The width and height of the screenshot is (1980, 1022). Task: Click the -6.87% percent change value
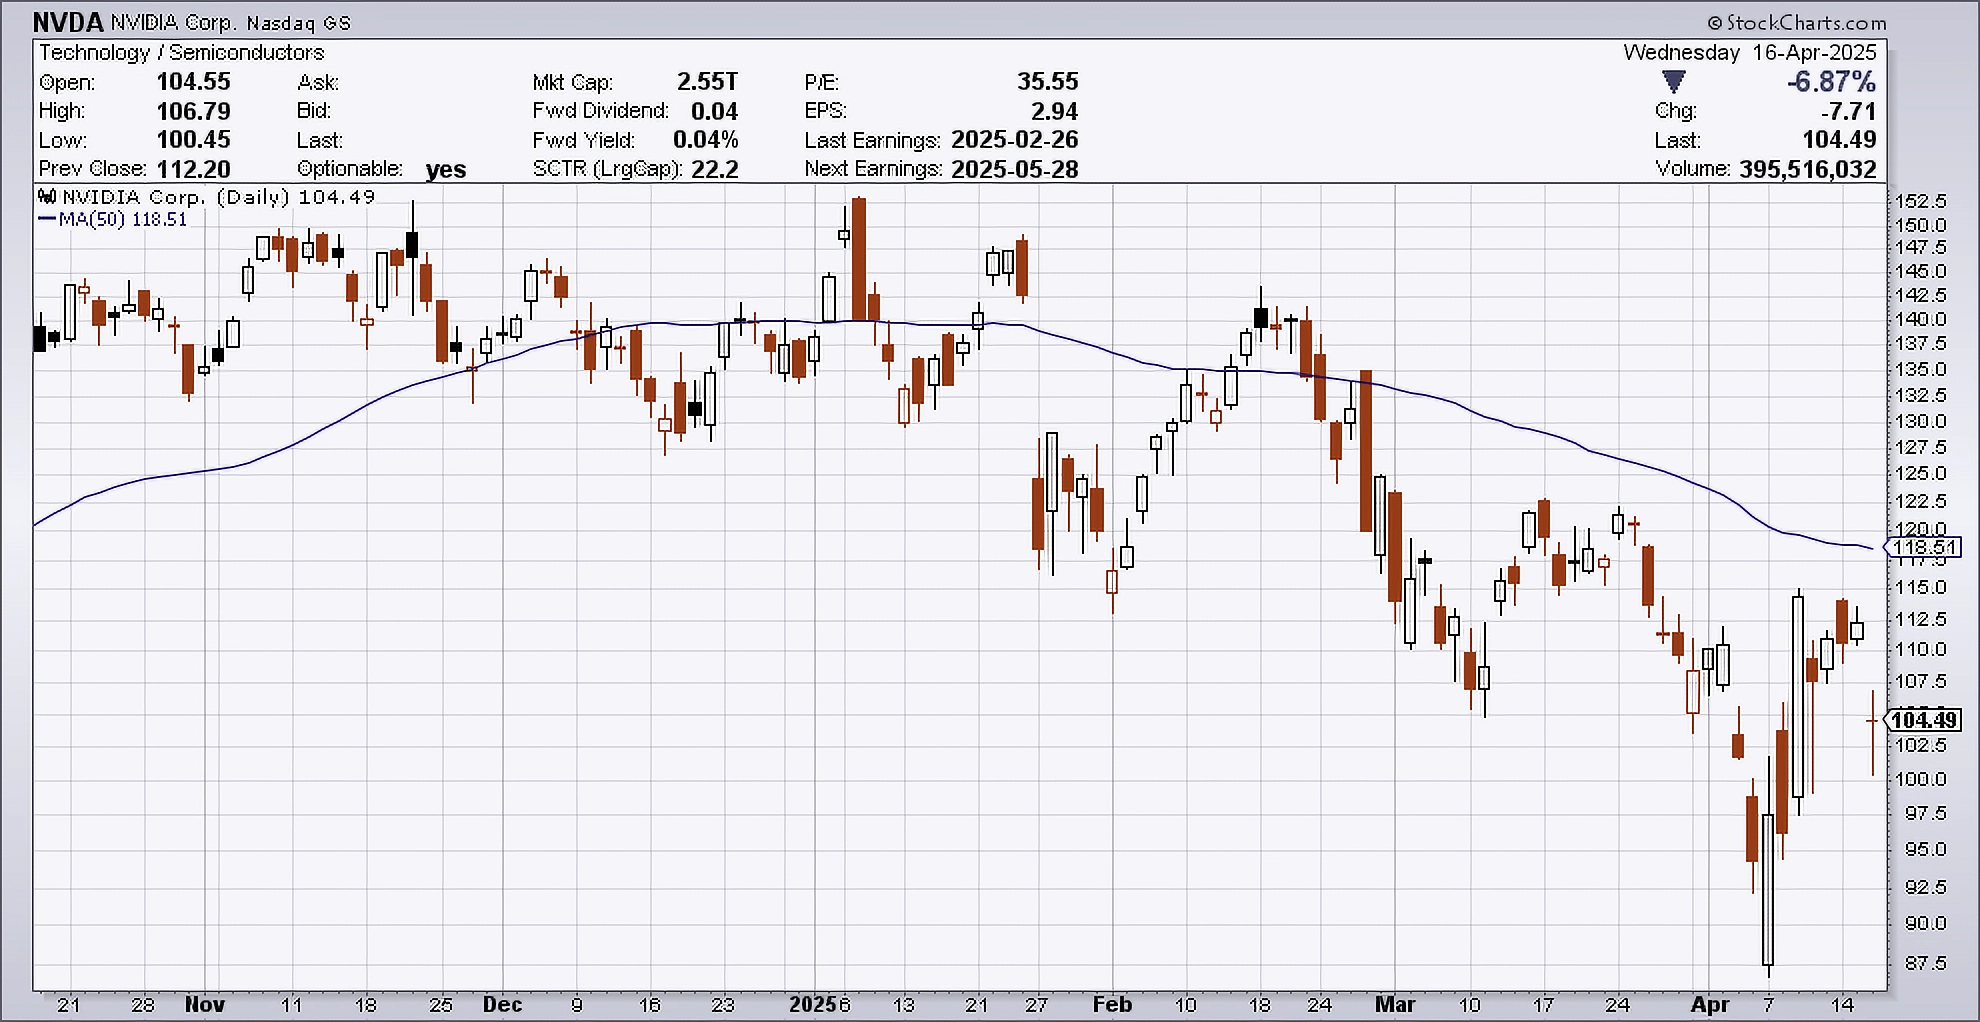[x=1831, y=82]
